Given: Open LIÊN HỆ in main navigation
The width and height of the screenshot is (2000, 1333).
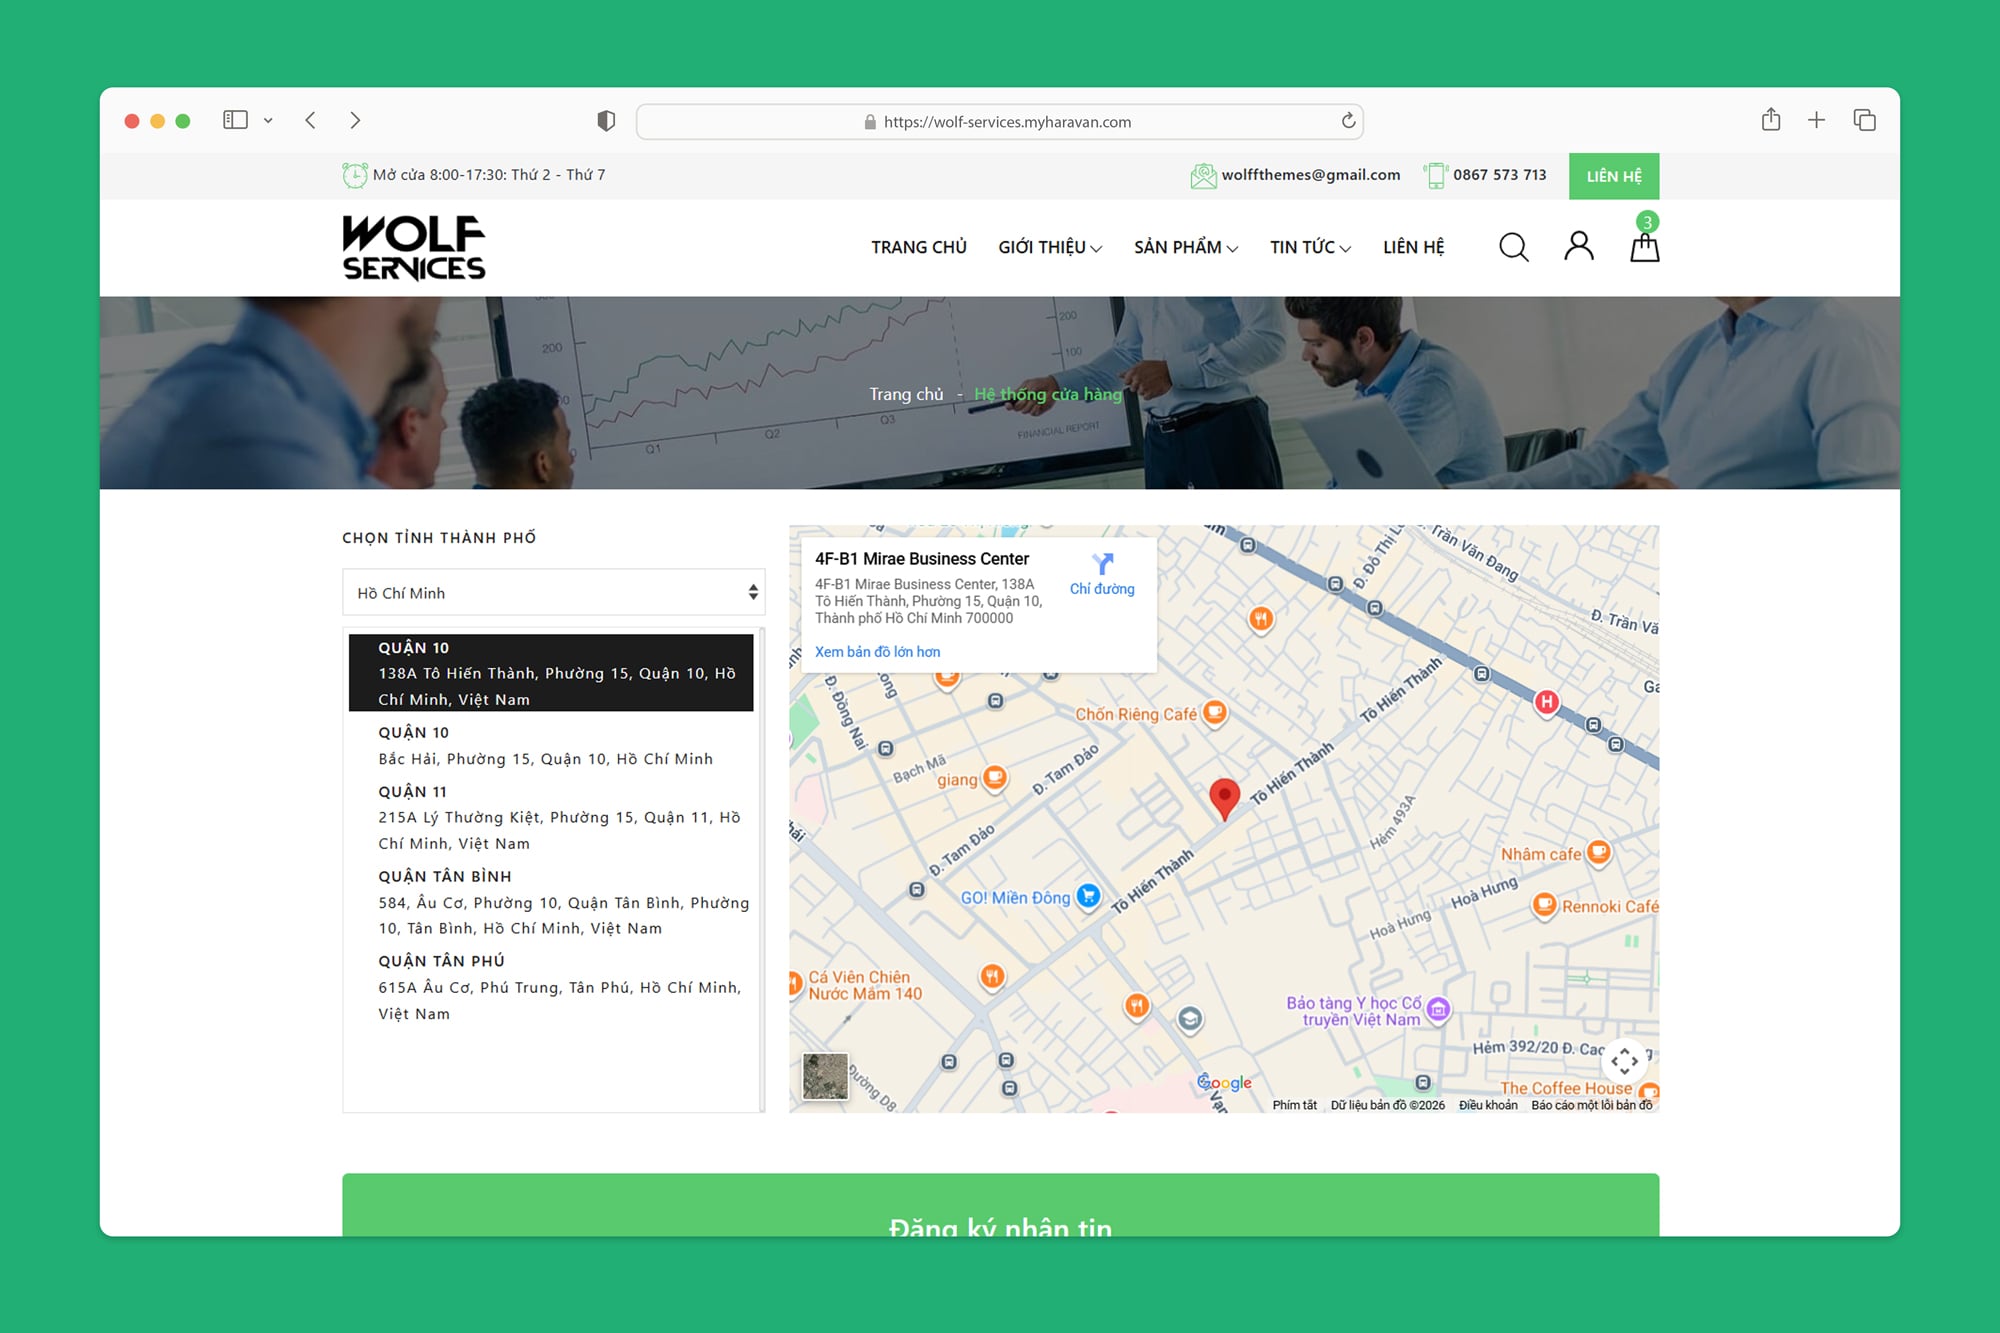Looking at the screenshot, I should pyautogui.click(x=1413, y=247).
